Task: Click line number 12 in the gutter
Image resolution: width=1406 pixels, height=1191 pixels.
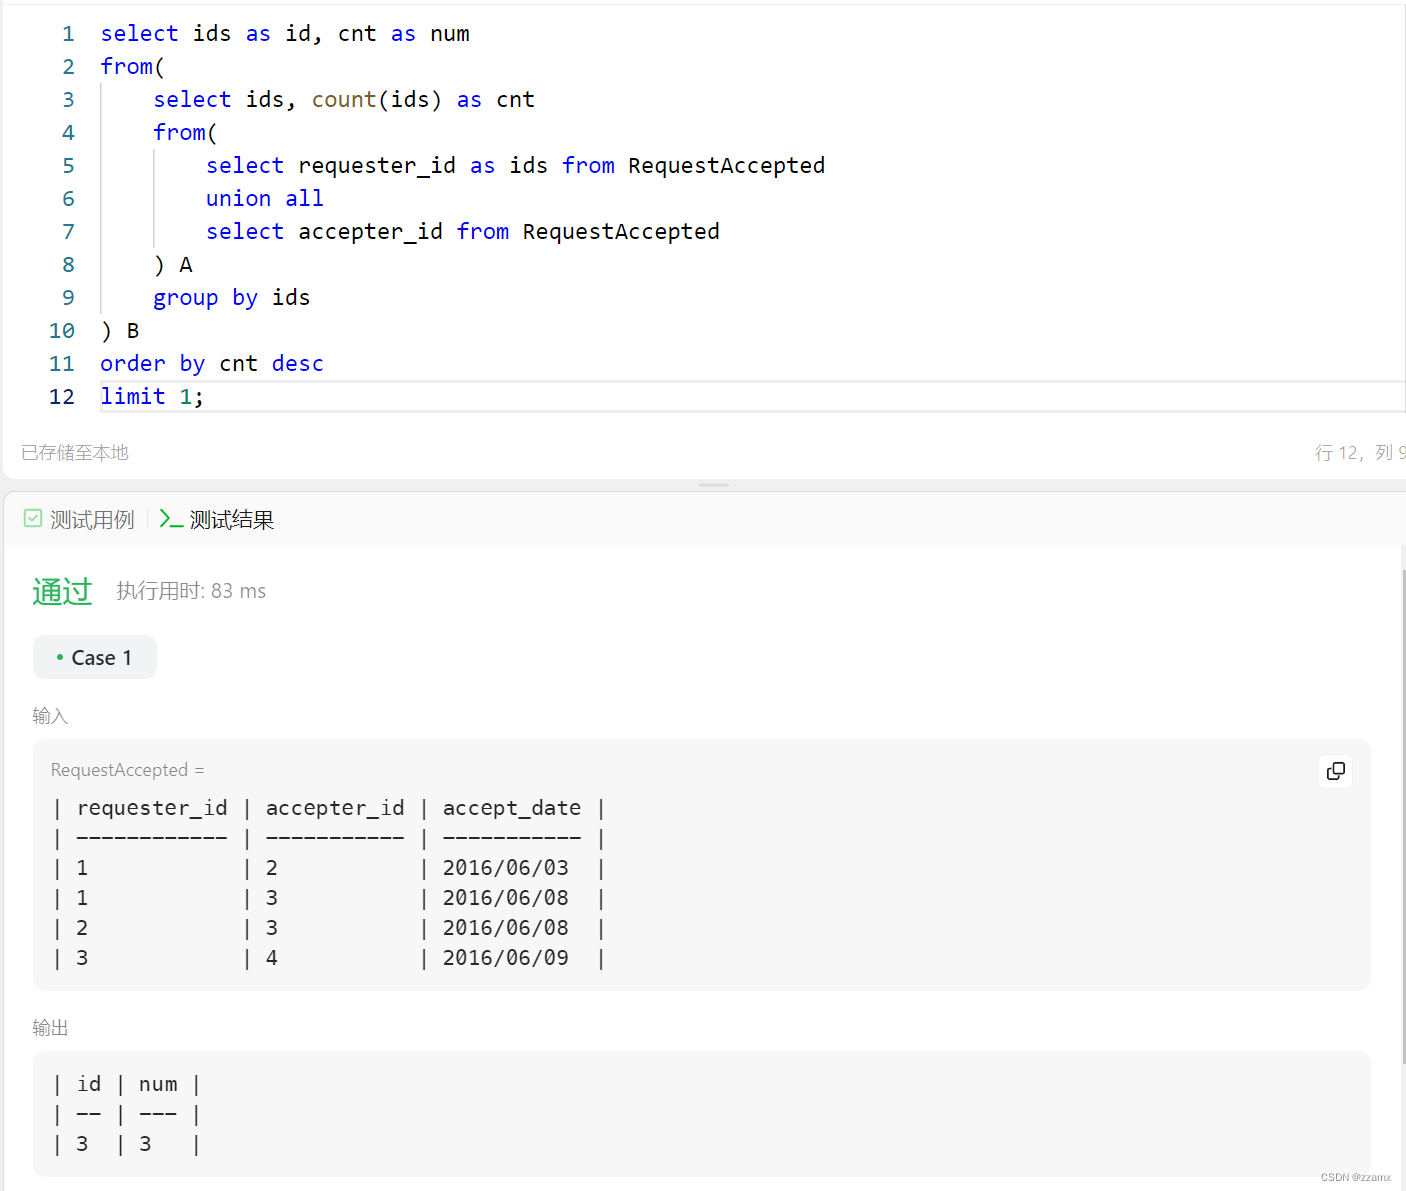Action: (62, 396)
